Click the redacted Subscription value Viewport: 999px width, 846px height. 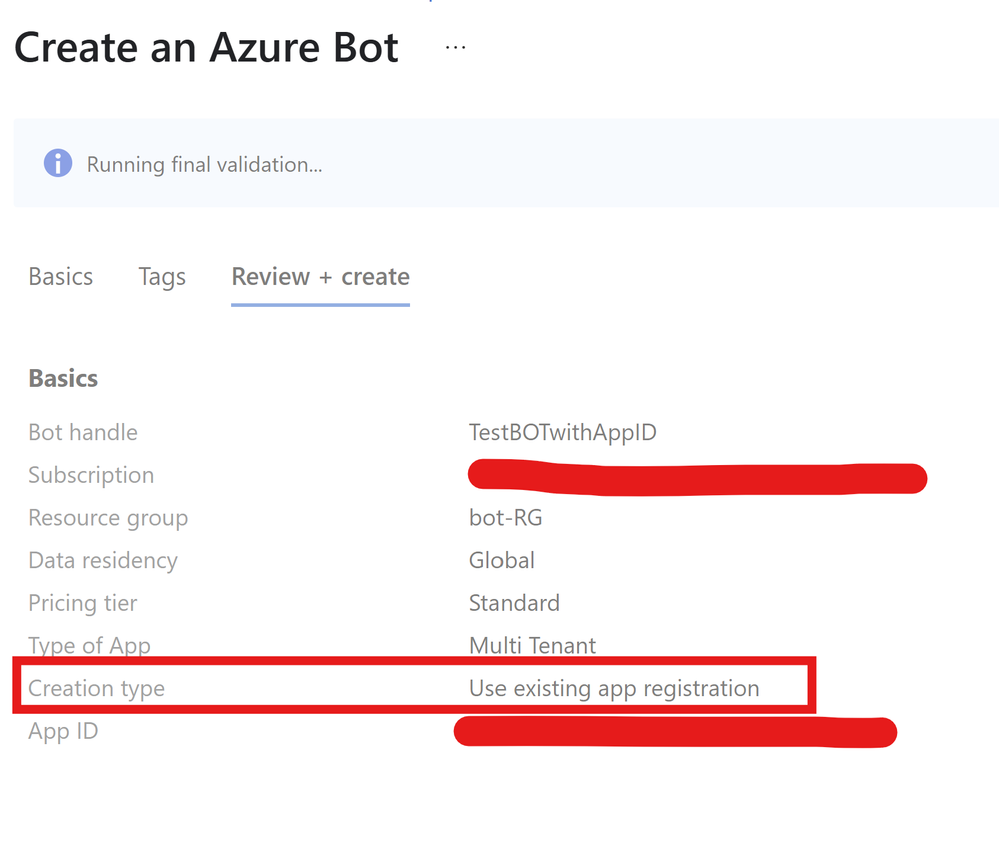tap(697, 477)
